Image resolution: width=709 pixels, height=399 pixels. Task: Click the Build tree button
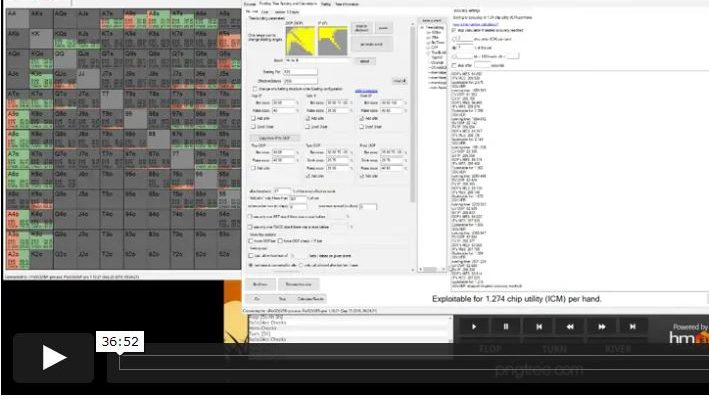(260, 285)
